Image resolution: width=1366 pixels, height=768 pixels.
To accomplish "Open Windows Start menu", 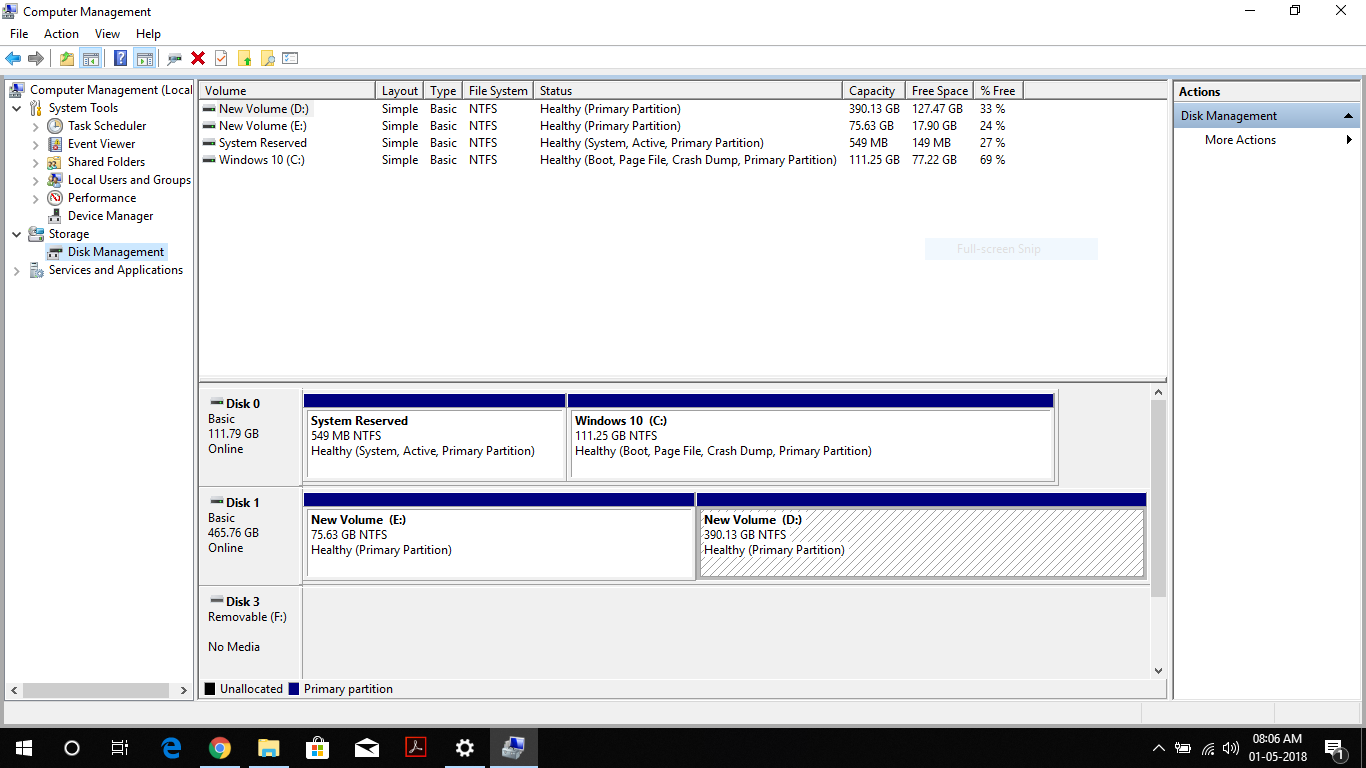I will coord(24,747).
